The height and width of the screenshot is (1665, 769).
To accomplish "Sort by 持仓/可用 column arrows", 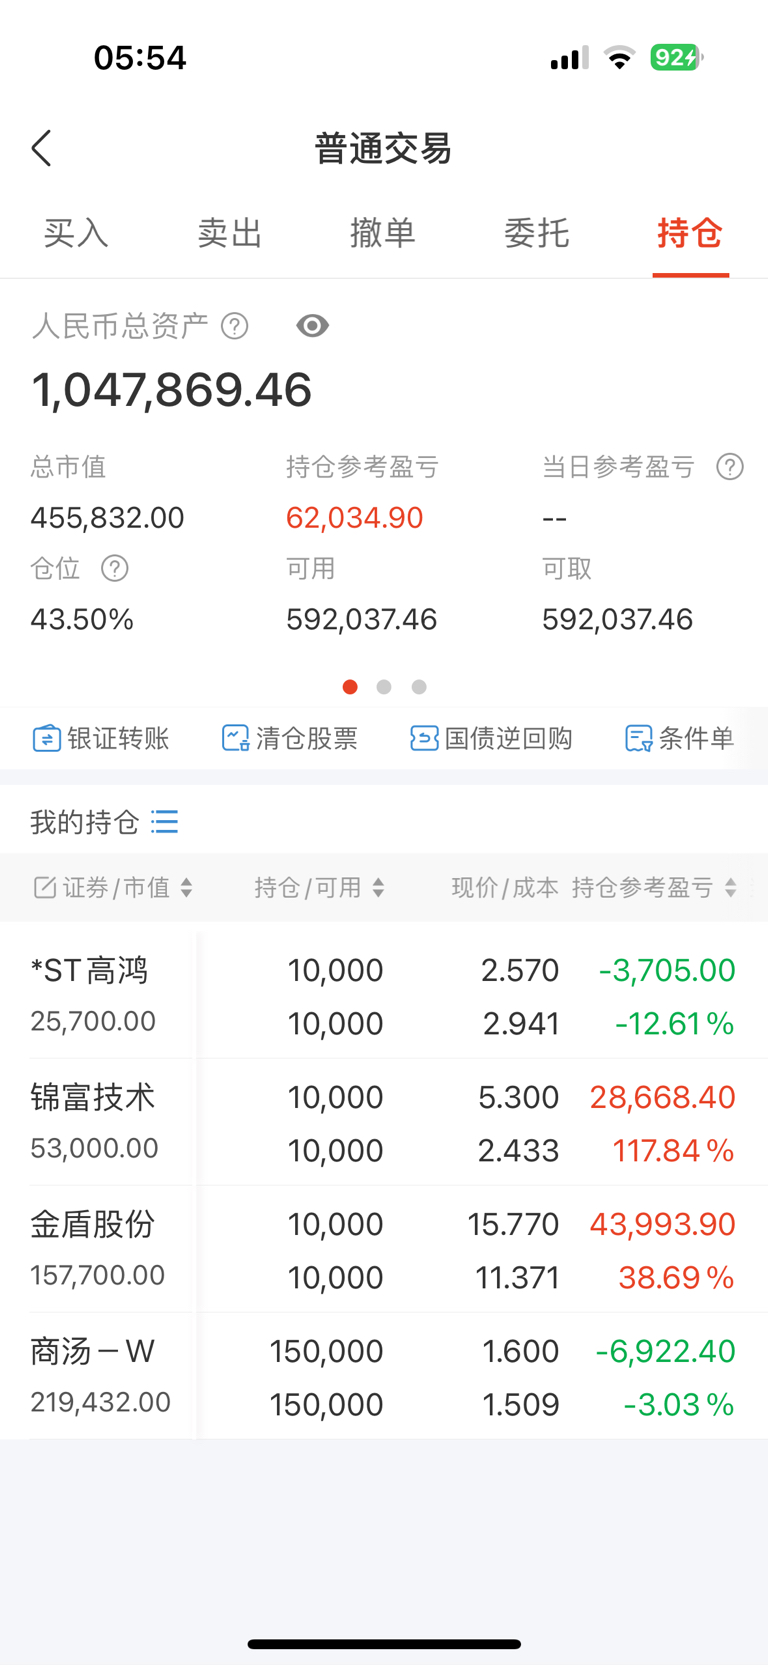I will [x=378, y=888].
